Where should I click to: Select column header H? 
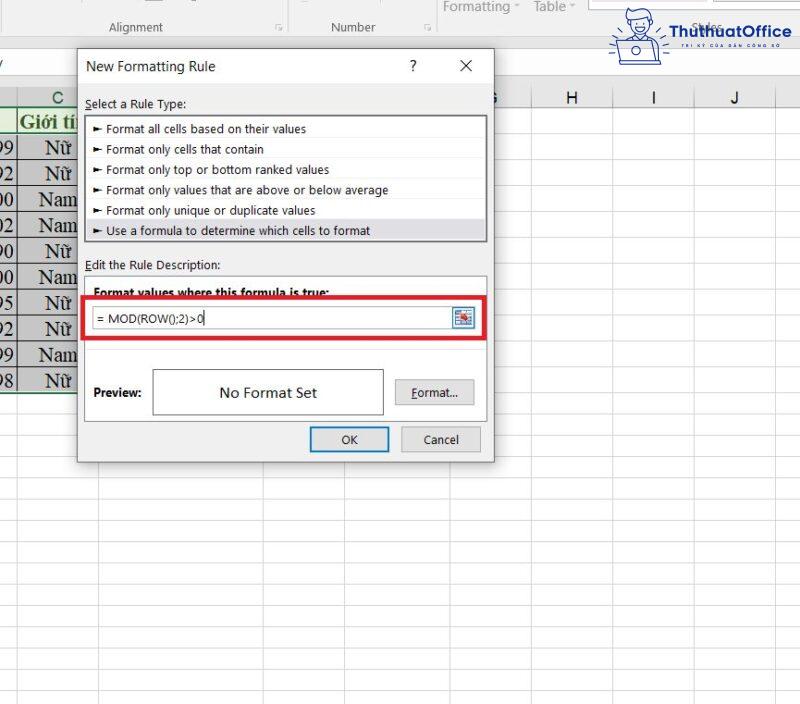click(572, 95)
